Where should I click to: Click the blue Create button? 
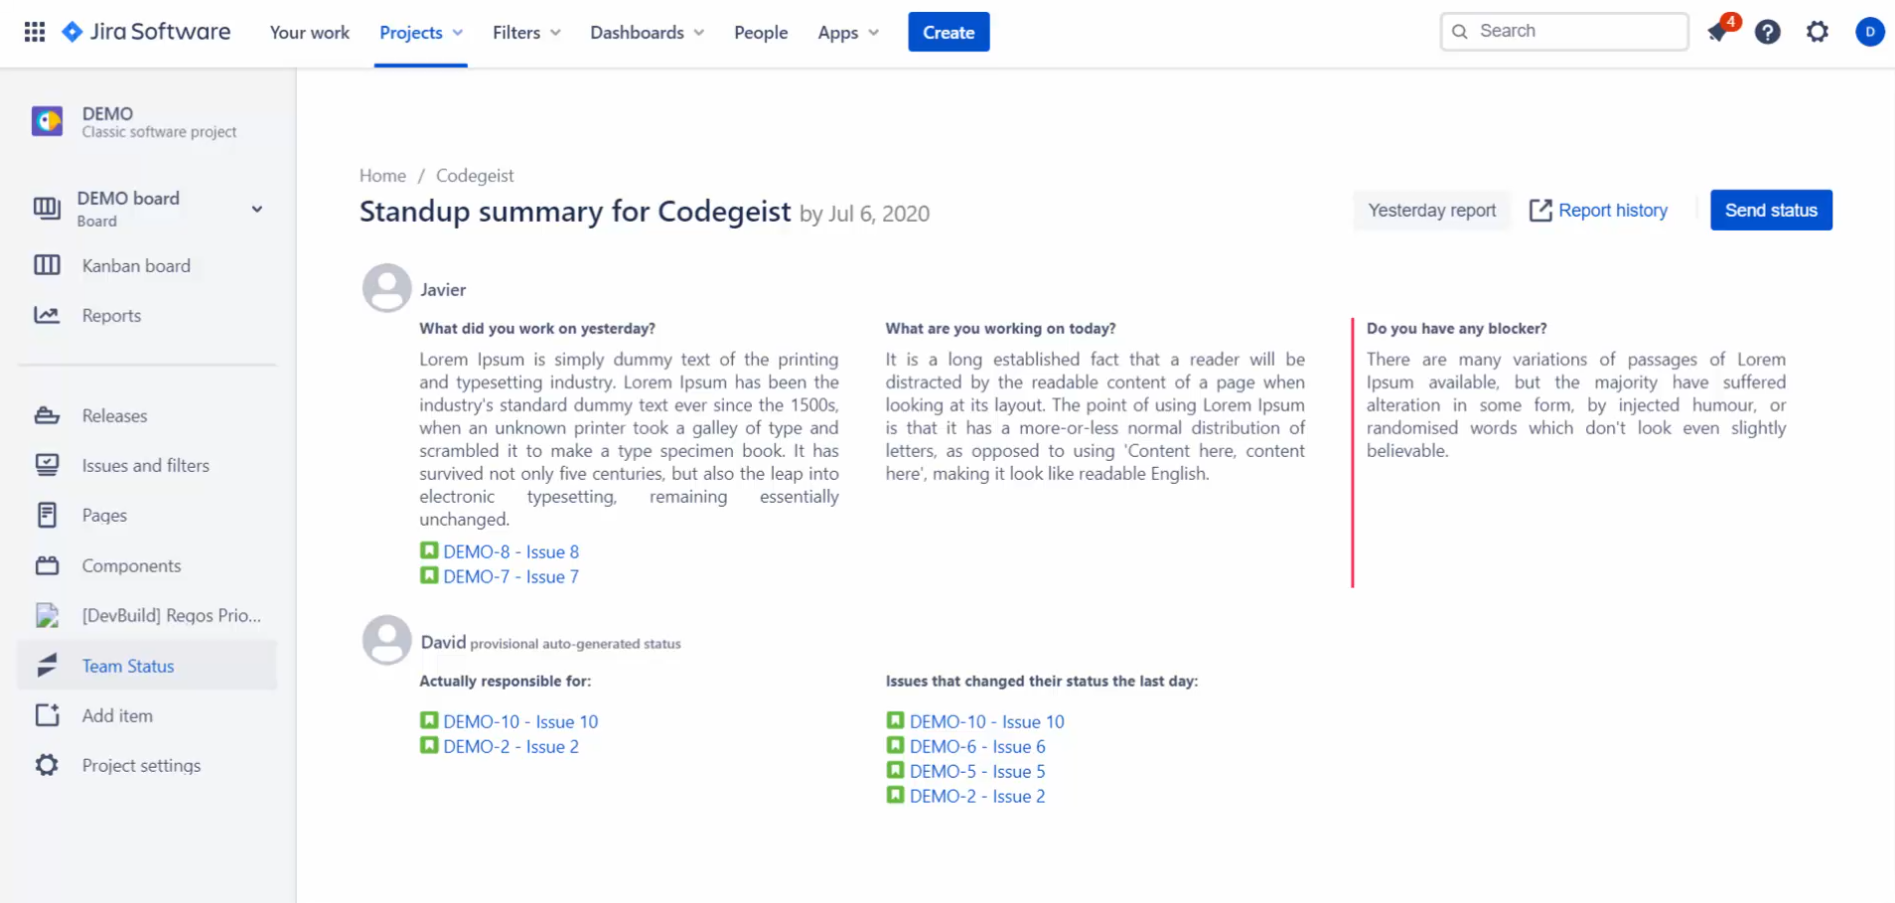pyautogui.click(x=949, y=32)
